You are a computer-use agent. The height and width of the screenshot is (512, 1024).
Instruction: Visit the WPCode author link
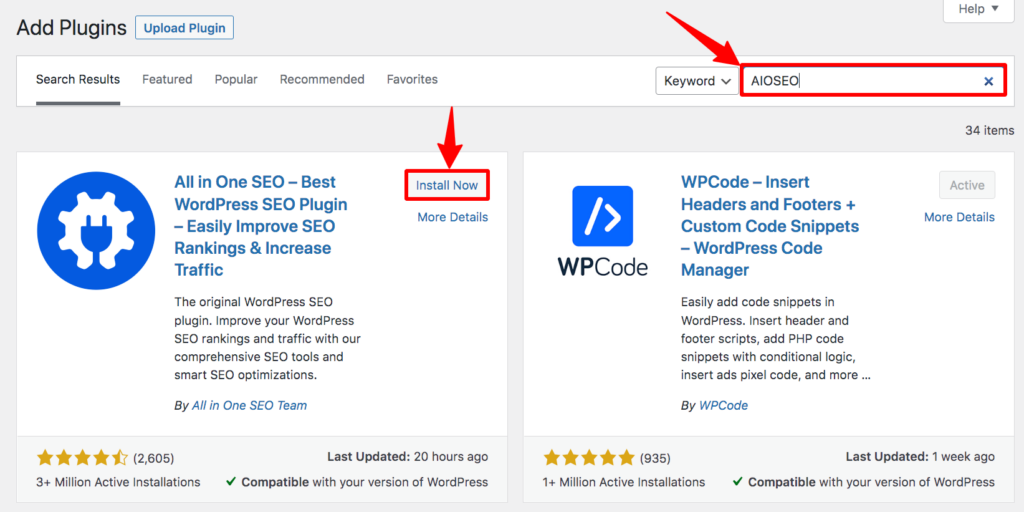(x=723, y=406)
